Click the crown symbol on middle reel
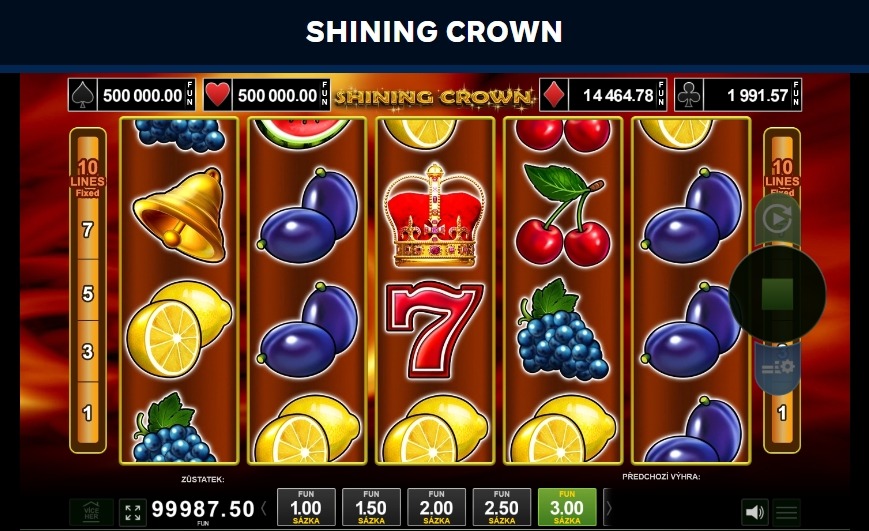Viewport: 869px width, 531px height. pos(435,215)
